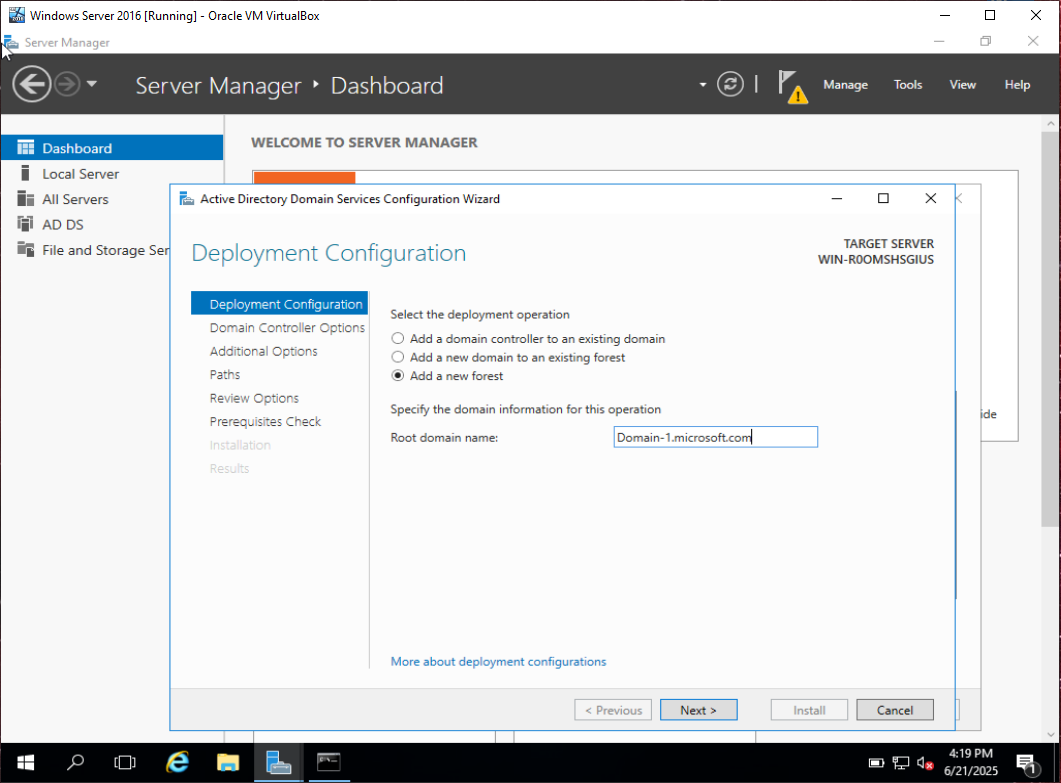Click the Root domain name field
Viewport: 1061px width, 783px height.
(x=716, y=437)
